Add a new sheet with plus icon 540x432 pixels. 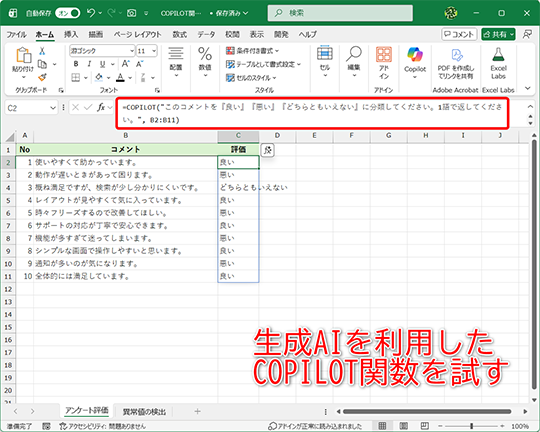pyautogui.click(x=197, y=411)
